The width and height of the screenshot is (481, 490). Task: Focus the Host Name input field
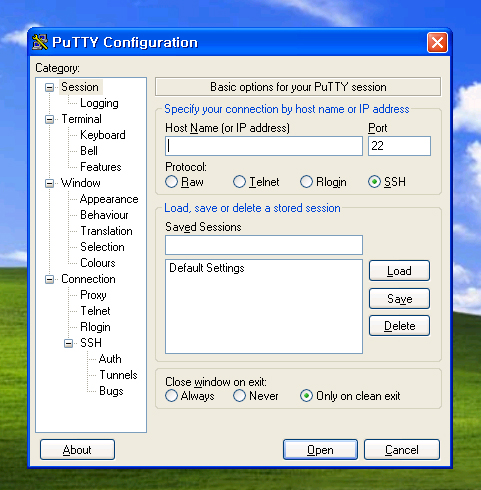click(x=264, y=146)
